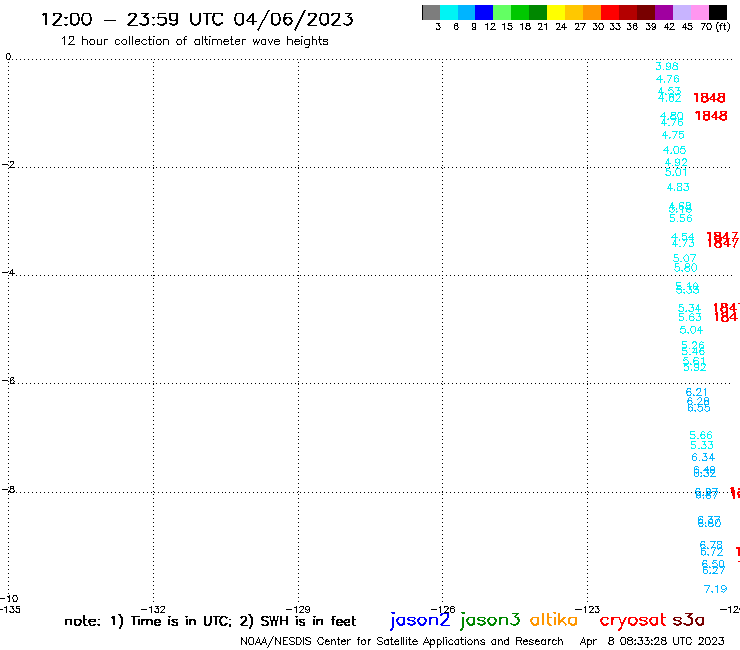Viewport: 740px width, 650px height.
Task: Click the wave height value '6.72'
Action: [712, 552]
